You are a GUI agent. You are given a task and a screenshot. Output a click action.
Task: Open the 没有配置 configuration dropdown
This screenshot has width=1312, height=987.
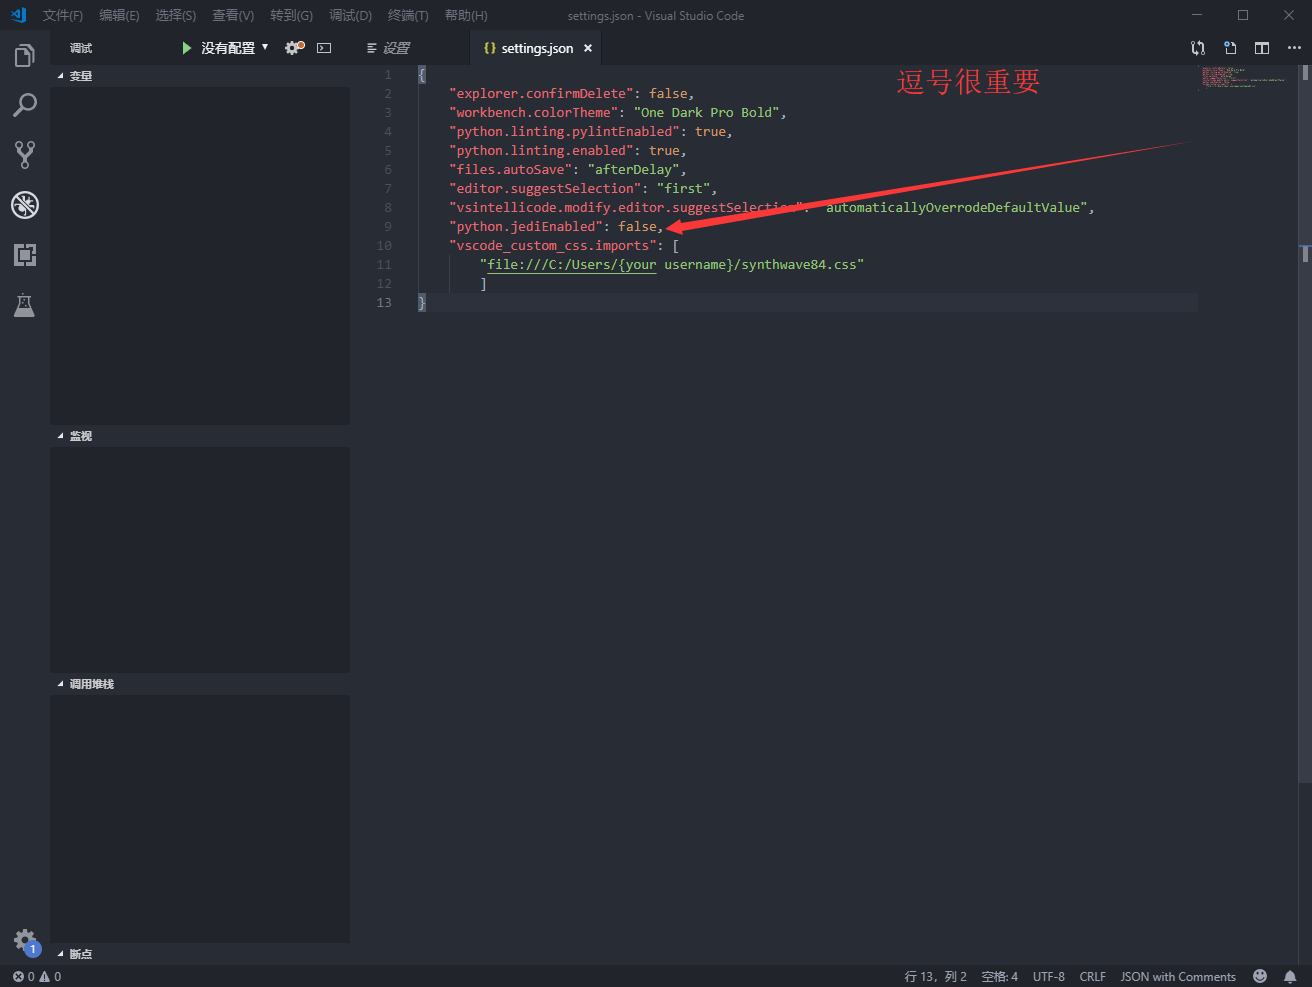tap(230, 47)
